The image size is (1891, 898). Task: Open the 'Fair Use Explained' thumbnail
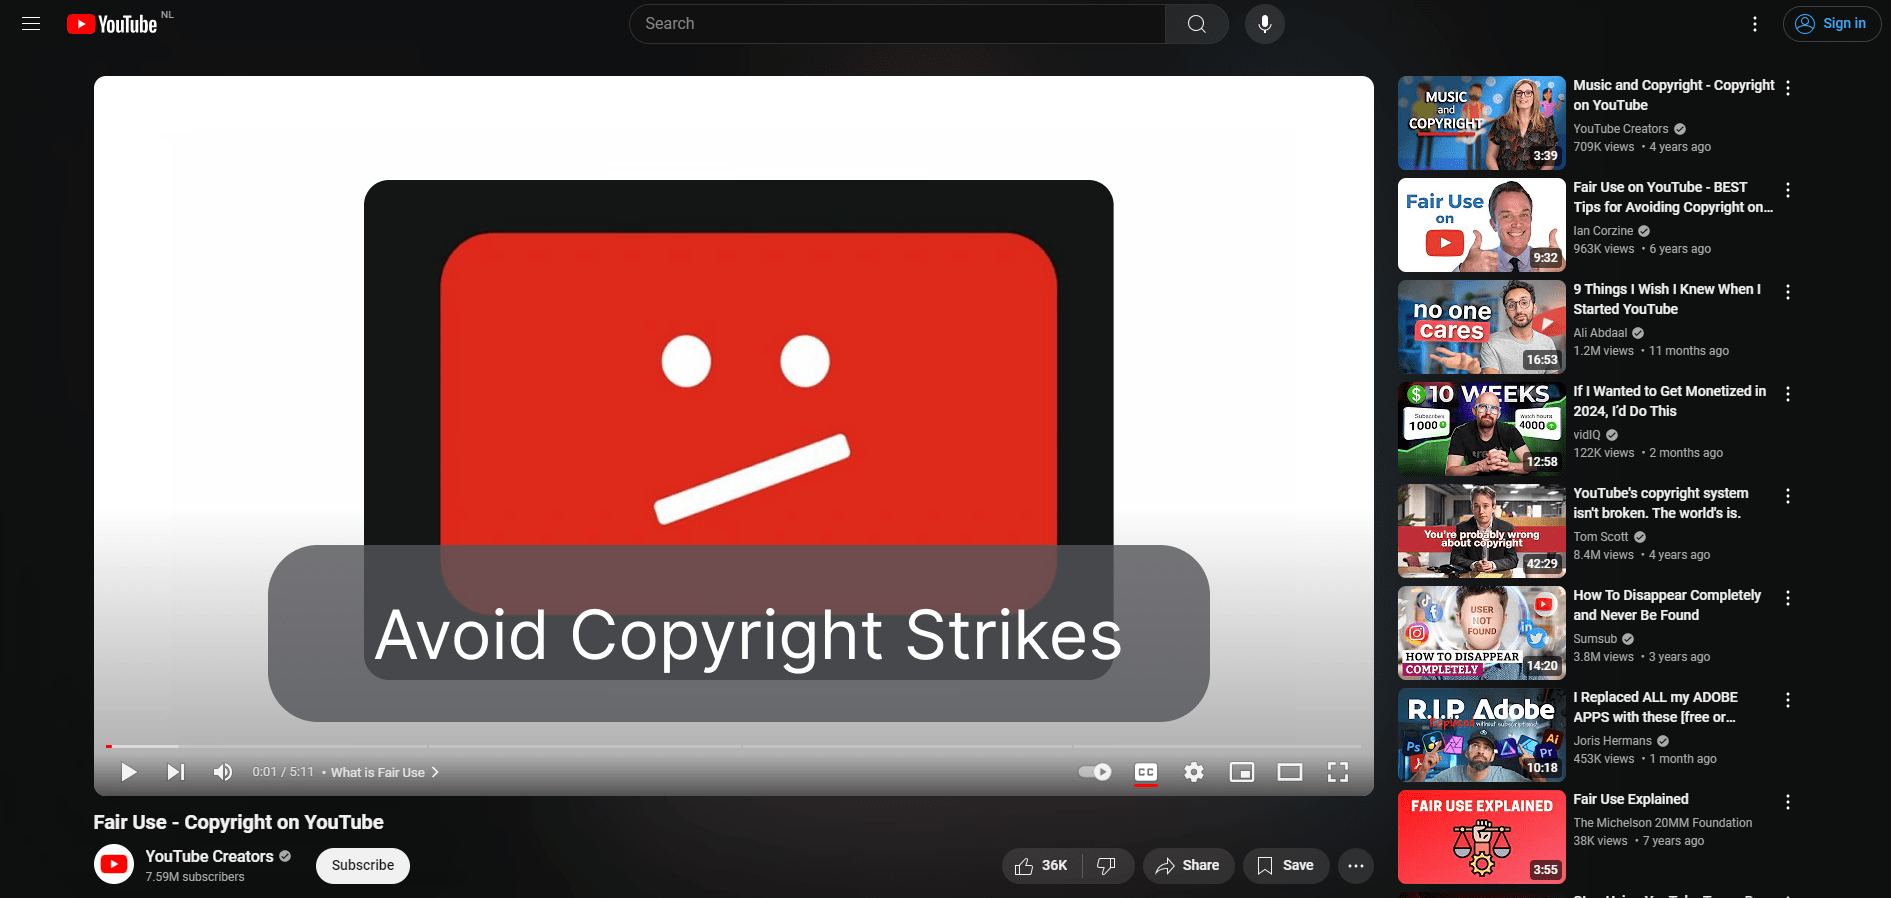click(x=1481, y=837)
